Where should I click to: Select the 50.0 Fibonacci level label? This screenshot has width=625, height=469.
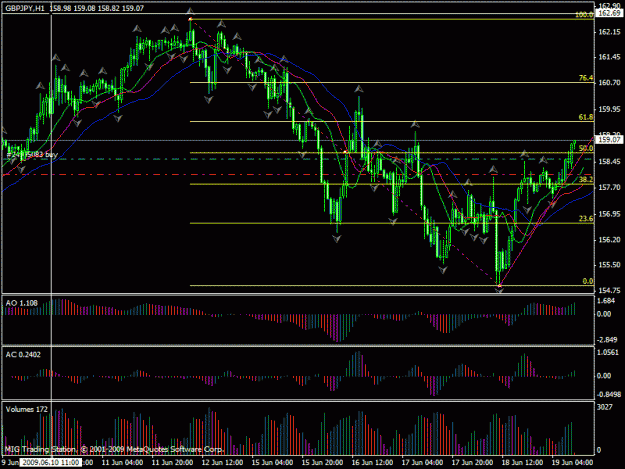[x=586, y=149]
